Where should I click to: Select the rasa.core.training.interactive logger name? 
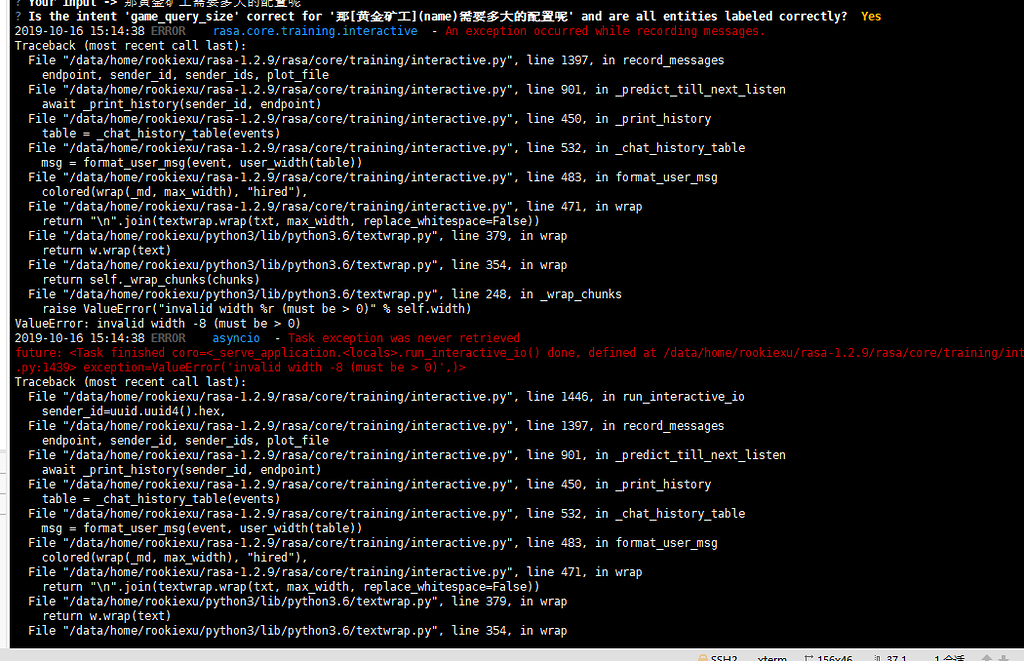314,31
